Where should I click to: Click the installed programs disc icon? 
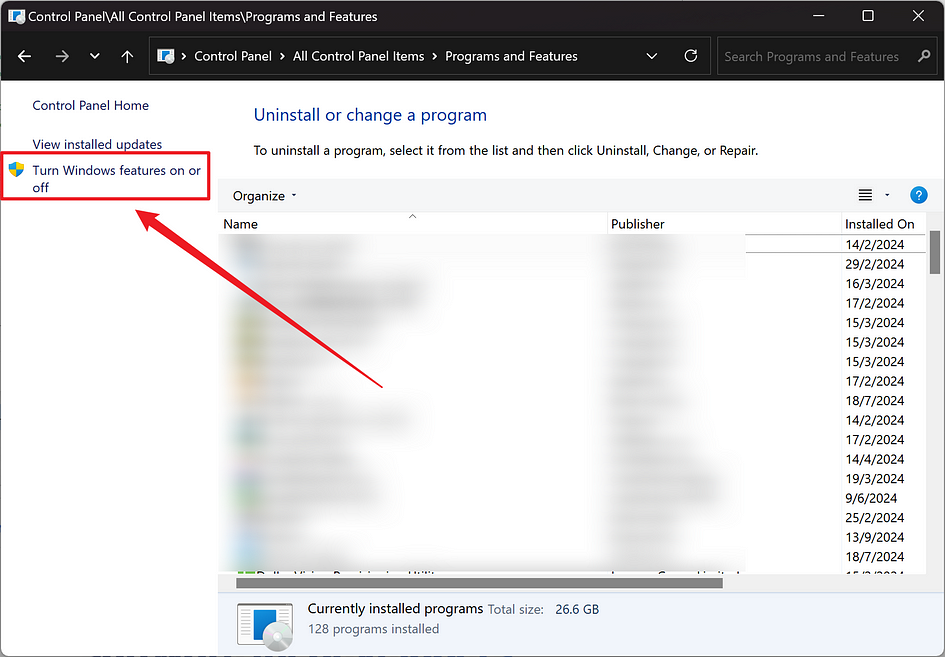(265, 626)
